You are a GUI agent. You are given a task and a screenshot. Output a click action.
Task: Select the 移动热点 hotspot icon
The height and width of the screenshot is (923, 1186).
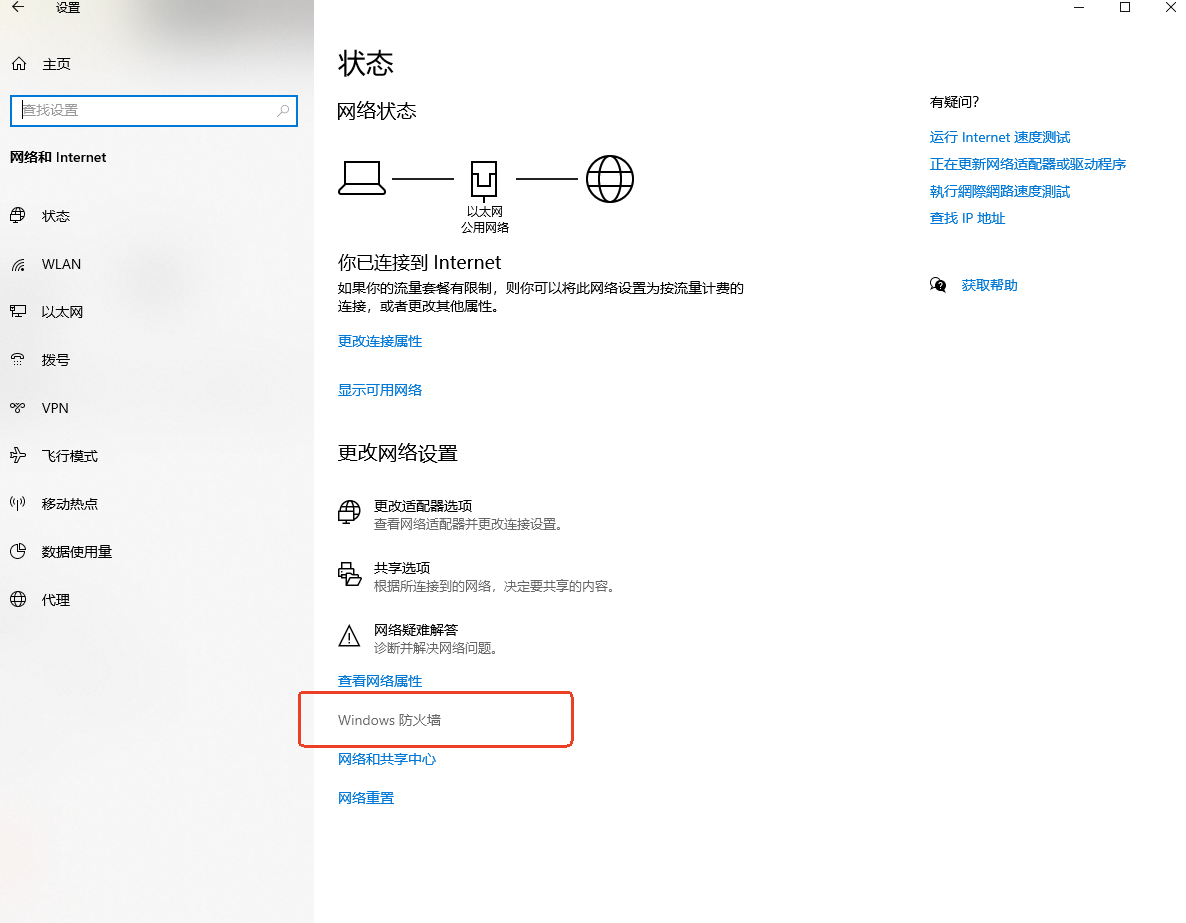18,504
